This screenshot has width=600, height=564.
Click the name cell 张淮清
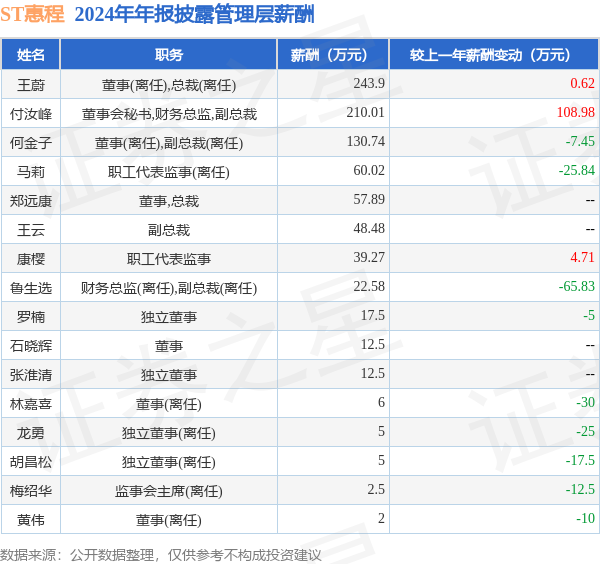click(x=31, y=375)
